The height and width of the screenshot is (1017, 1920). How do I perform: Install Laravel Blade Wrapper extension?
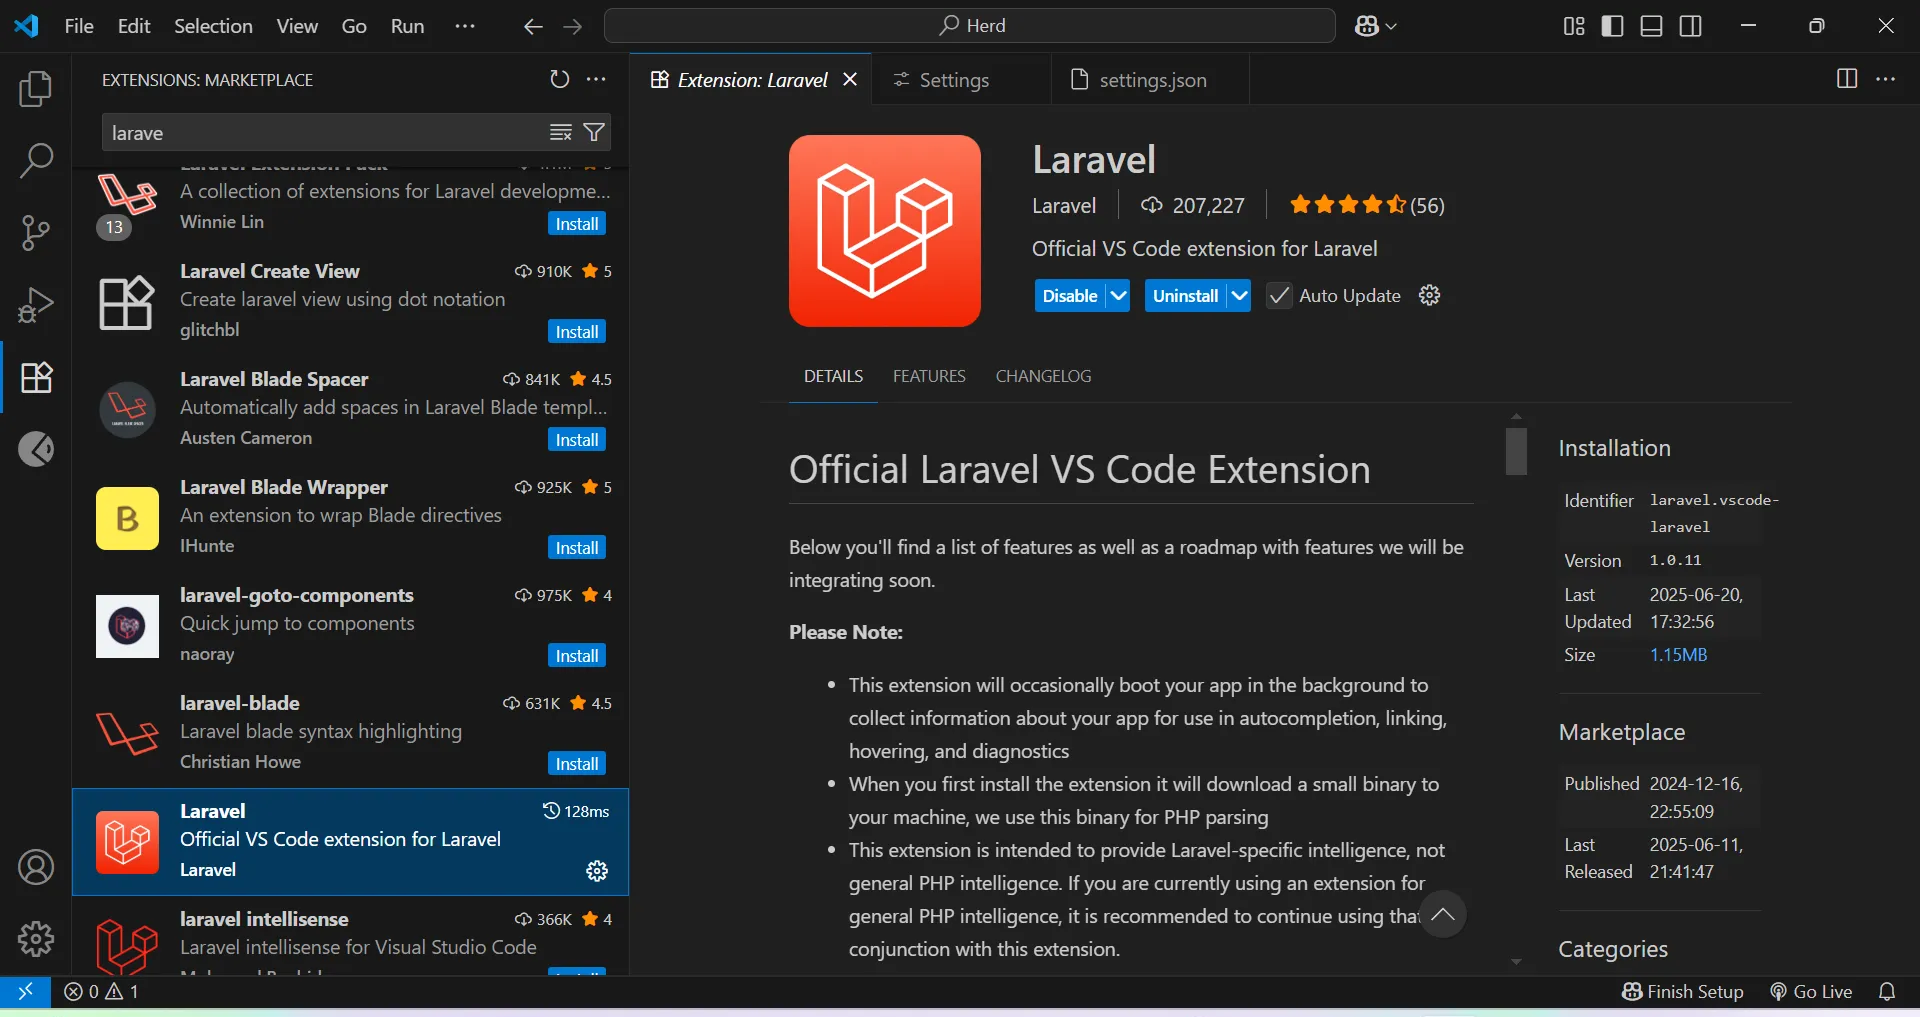(577, 548)
